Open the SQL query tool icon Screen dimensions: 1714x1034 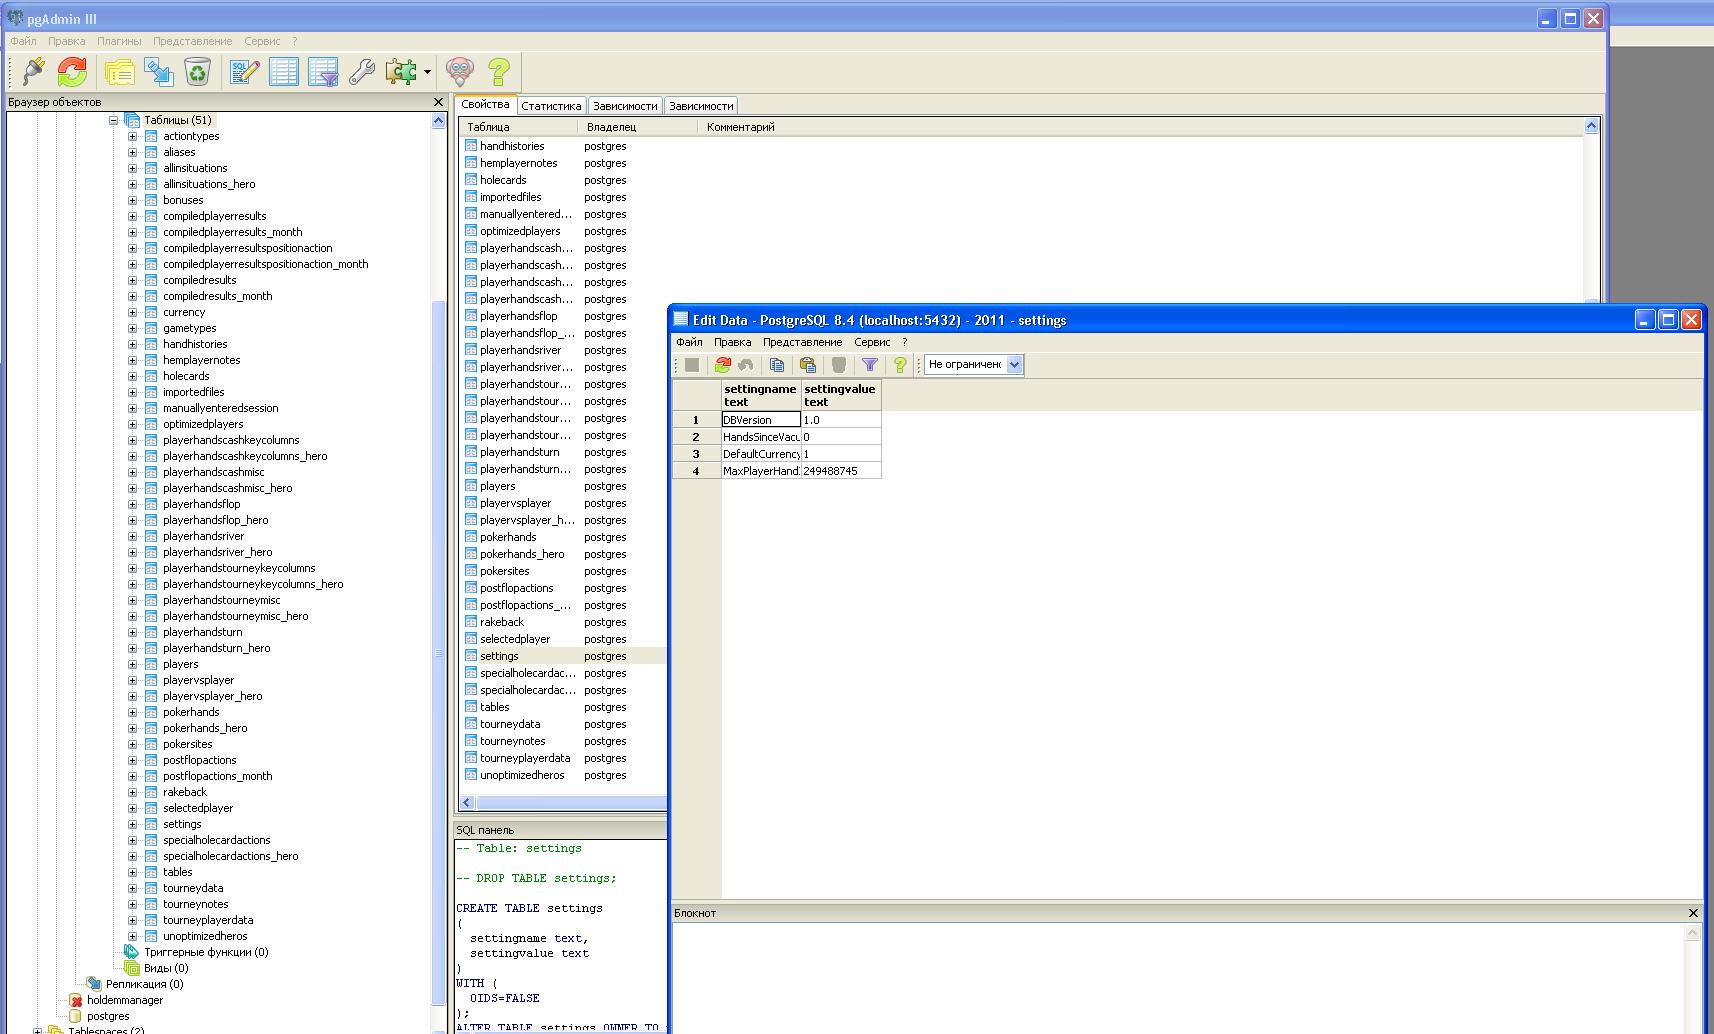pyautogui.click(x=245, y=71)
